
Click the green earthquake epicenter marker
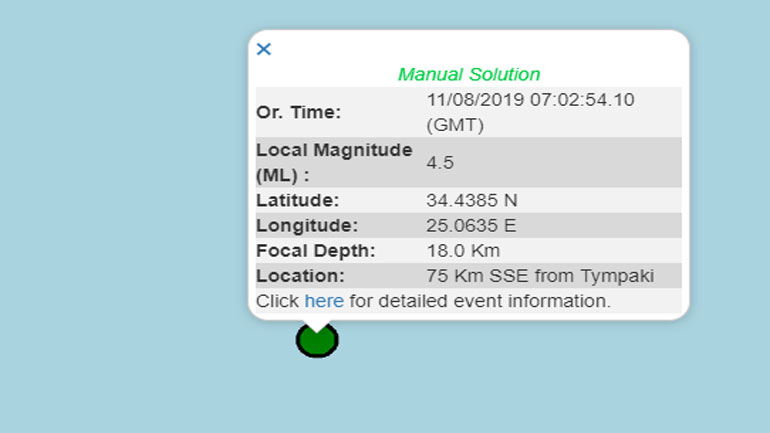coord(317,342)
